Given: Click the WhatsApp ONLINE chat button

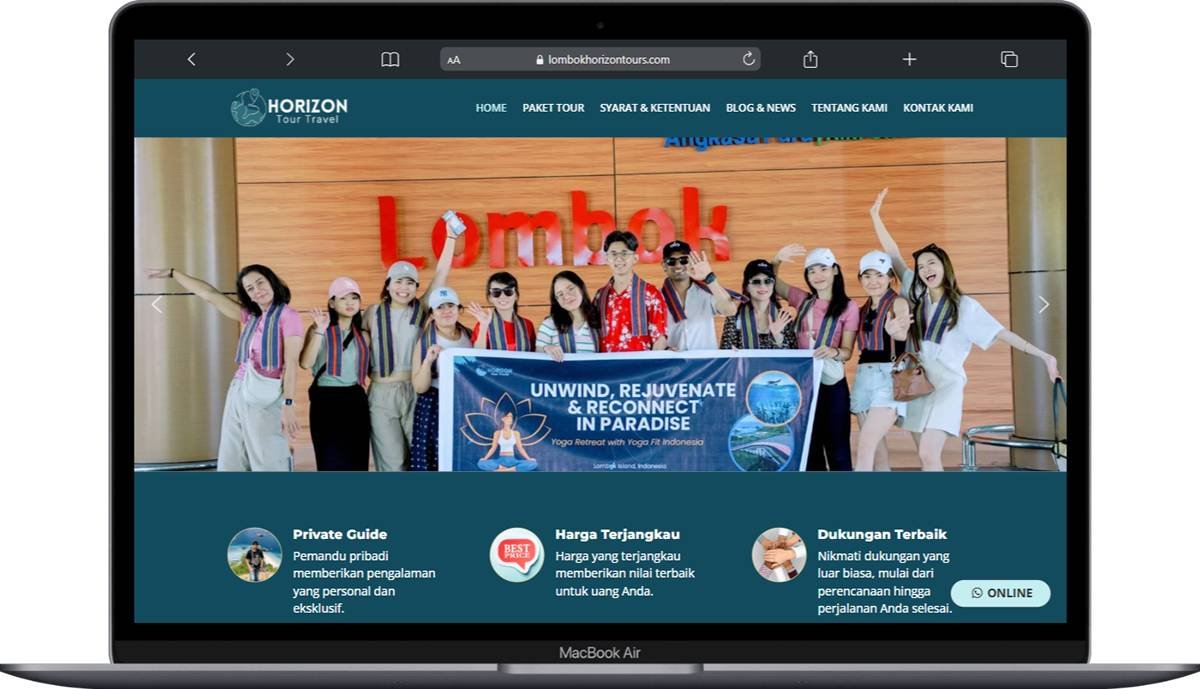Looking at the screenshot, I should (x=1000, y=593).
